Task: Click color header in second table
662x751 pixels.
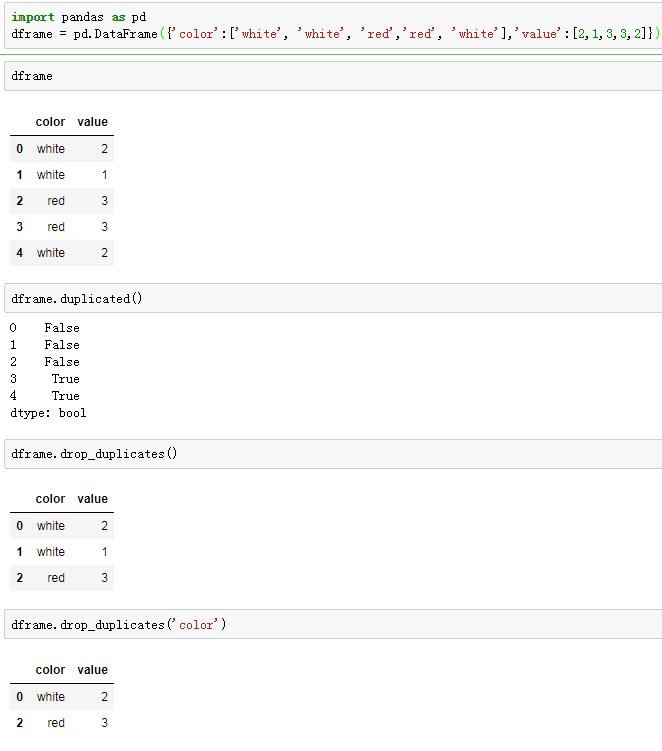Action: point(50,499)
